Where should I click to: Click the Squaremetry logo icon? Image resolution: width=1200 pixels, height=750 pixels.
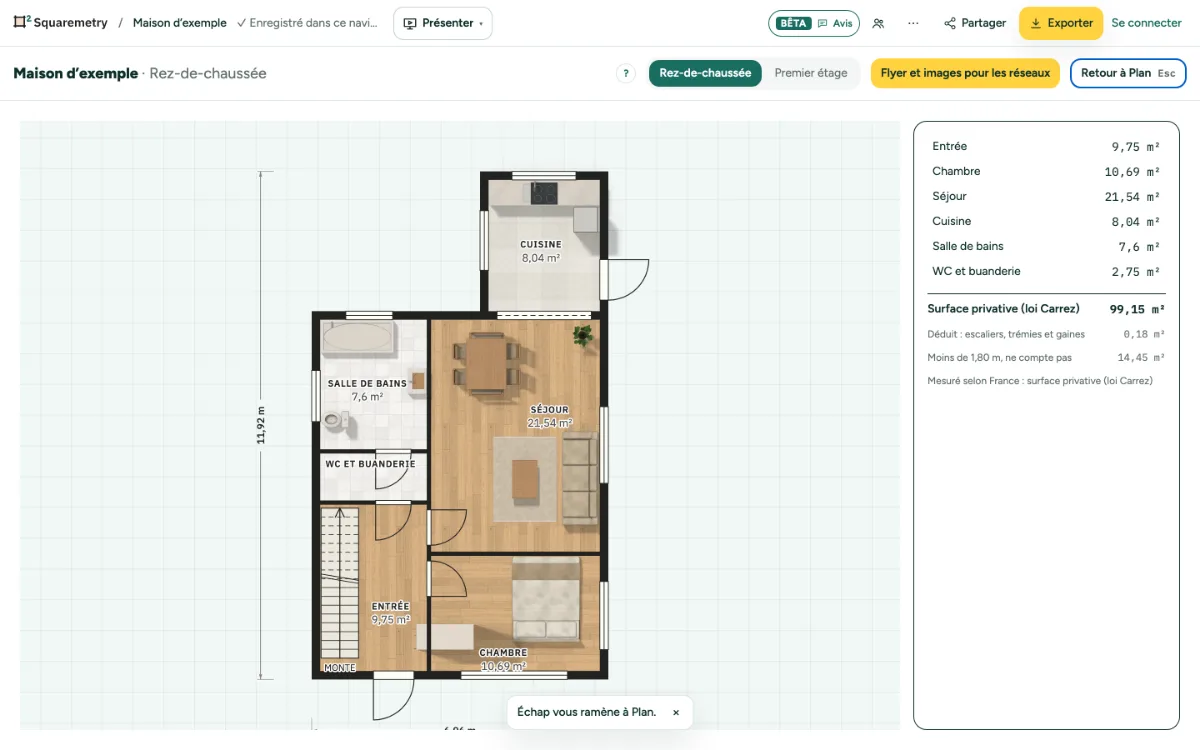[x=22, y=22]
